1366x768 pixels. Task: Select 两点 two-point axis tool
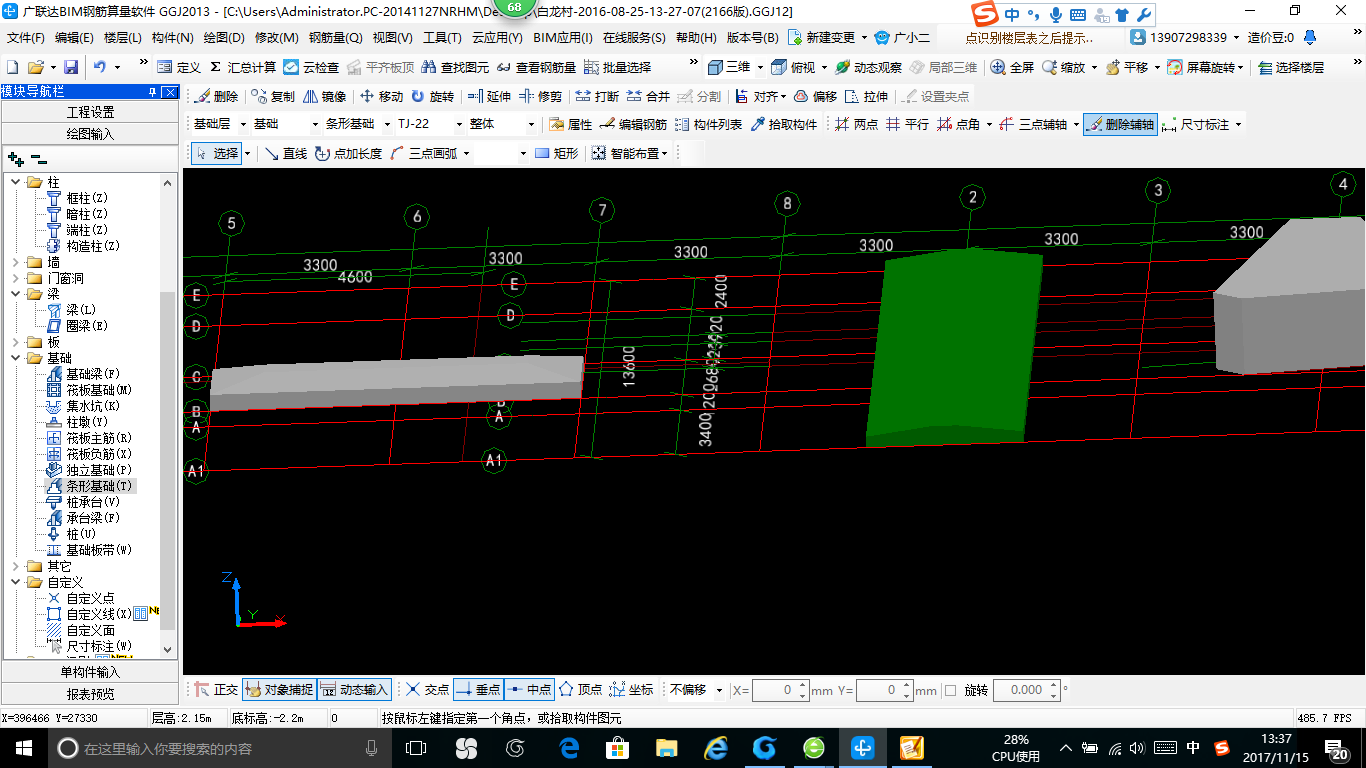point(856,125)
